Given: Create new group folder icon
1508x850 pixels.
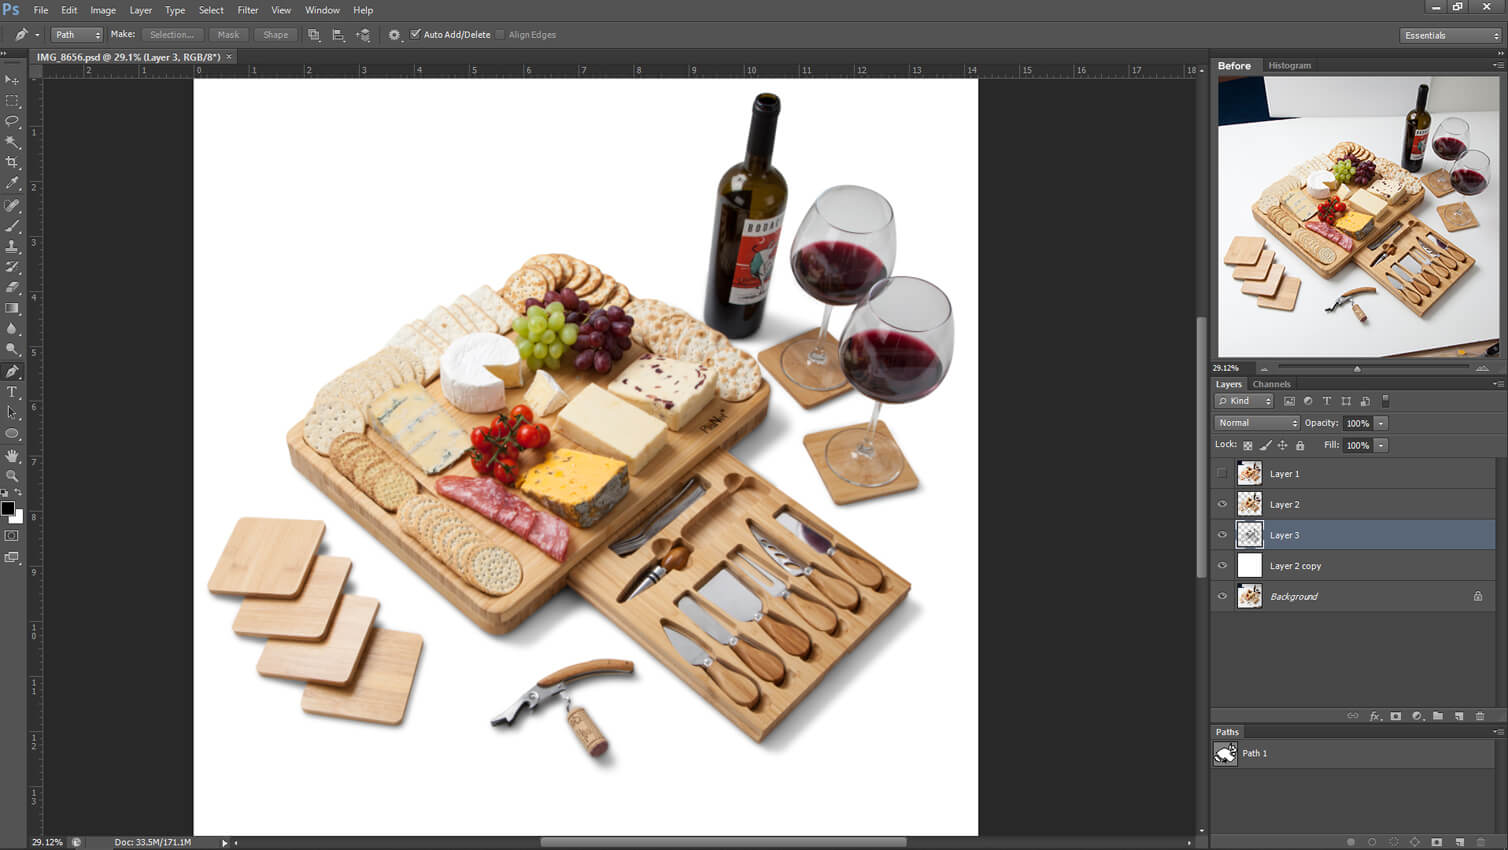Looking at the screenshot, I should pyautogui.click(x=1438, y=716).
